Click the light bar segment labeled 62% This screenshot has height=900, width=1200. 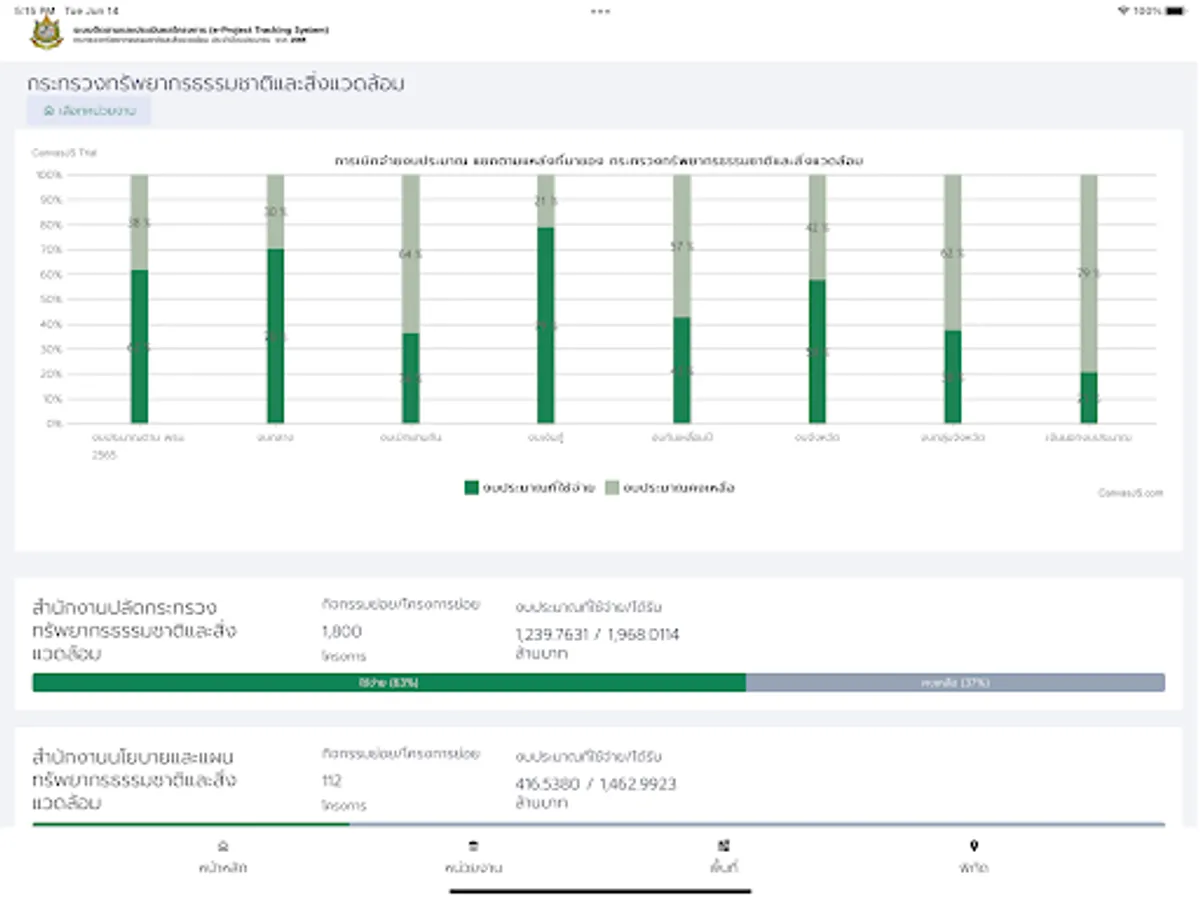tap(954, 252)
